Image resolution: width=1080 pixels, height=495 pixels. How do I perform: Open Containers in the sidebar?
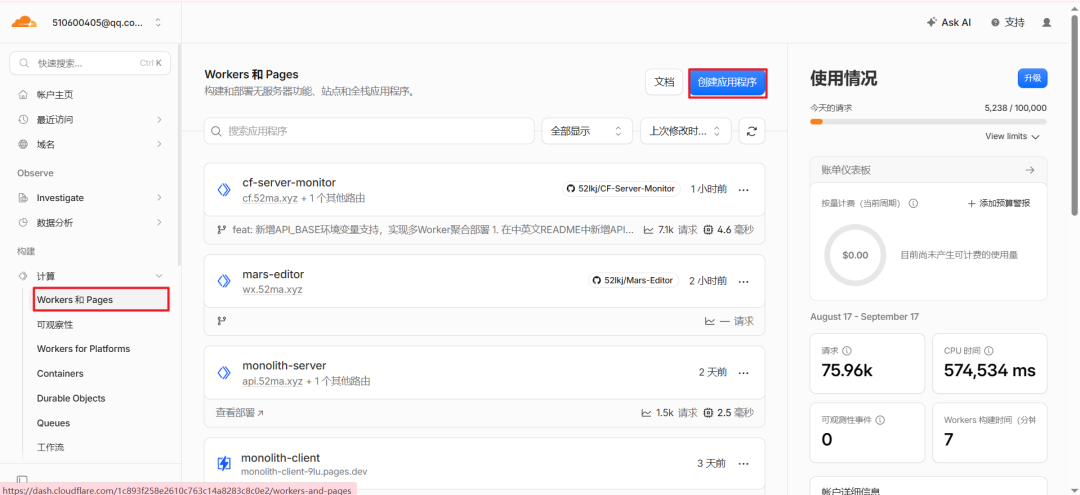[60, 374]
